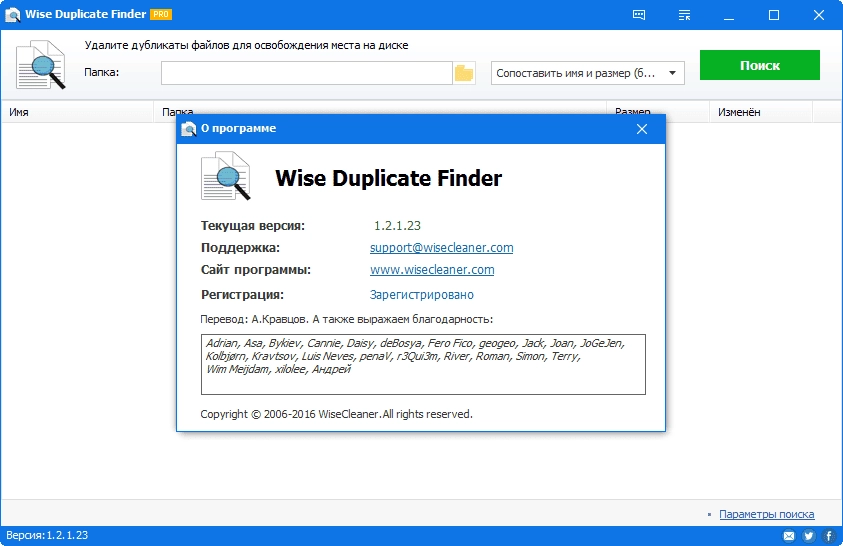Click the version number 1.2.1.23 in the dialog

(x=397, y=226)
